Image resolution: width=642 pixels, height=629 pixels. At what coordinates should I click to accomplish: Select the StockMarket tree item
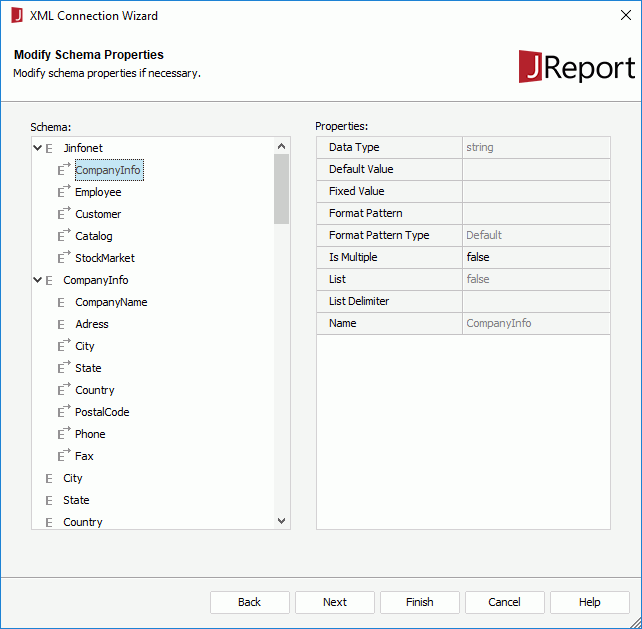tap(105, 258)
